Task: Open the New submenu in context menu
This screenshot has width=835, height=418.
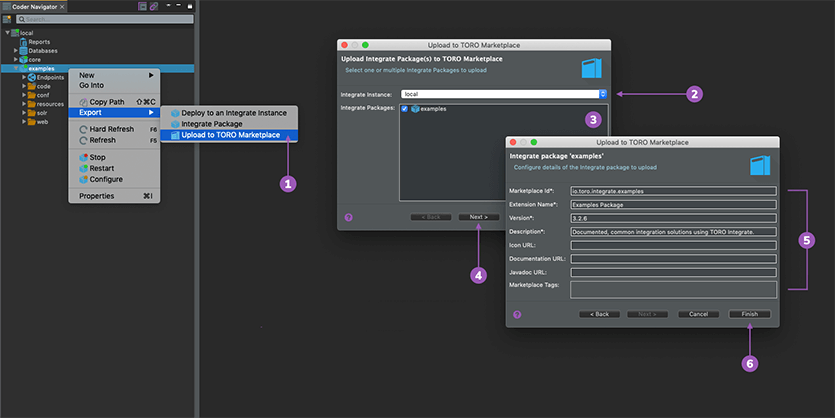Action: click(114, 75)
